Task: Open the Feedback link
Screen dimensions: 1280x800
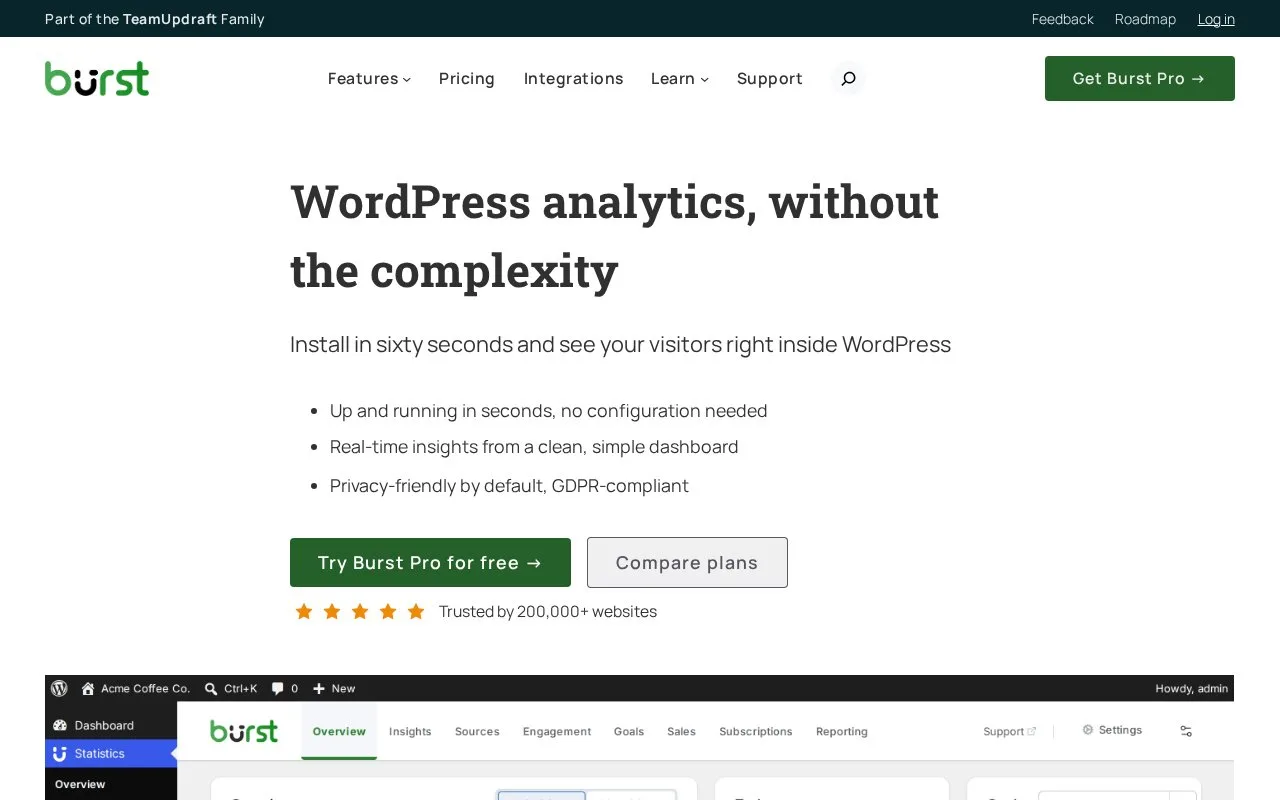Action: [x=1063, y=19]
